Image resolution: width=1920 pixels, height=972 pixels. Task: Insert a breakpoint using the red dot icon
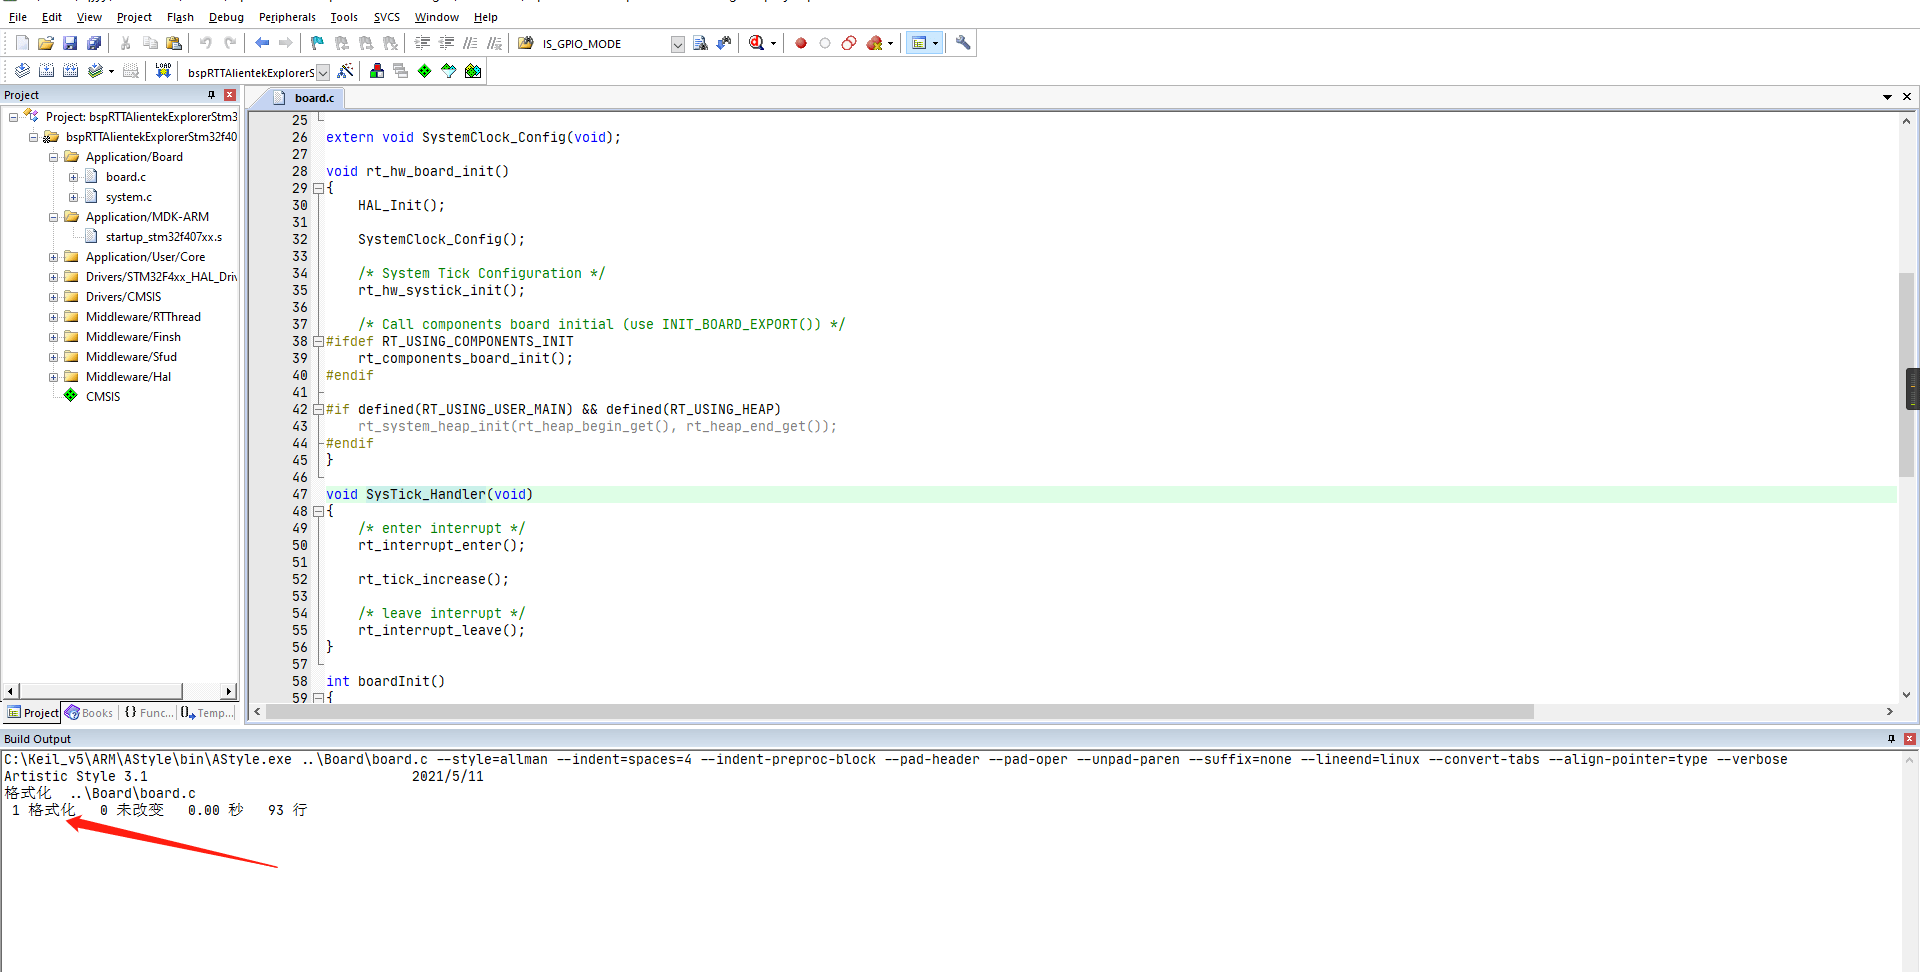click(x=801, y=43)
